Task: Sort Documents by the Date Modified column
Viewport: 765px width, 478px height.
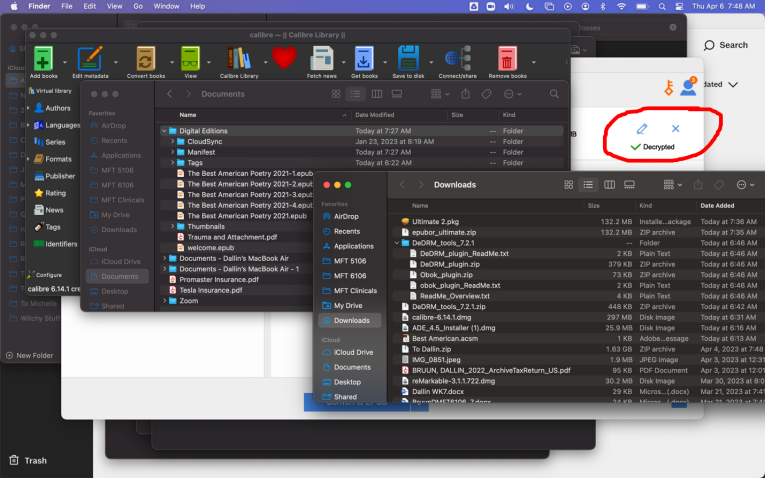Action: pyautogui.click(x=374, y=115)
